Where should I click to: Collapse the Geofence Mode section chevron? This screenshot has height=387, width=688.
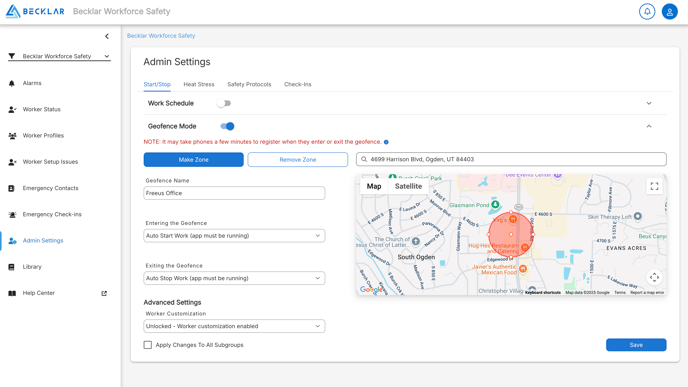(649, 126)
